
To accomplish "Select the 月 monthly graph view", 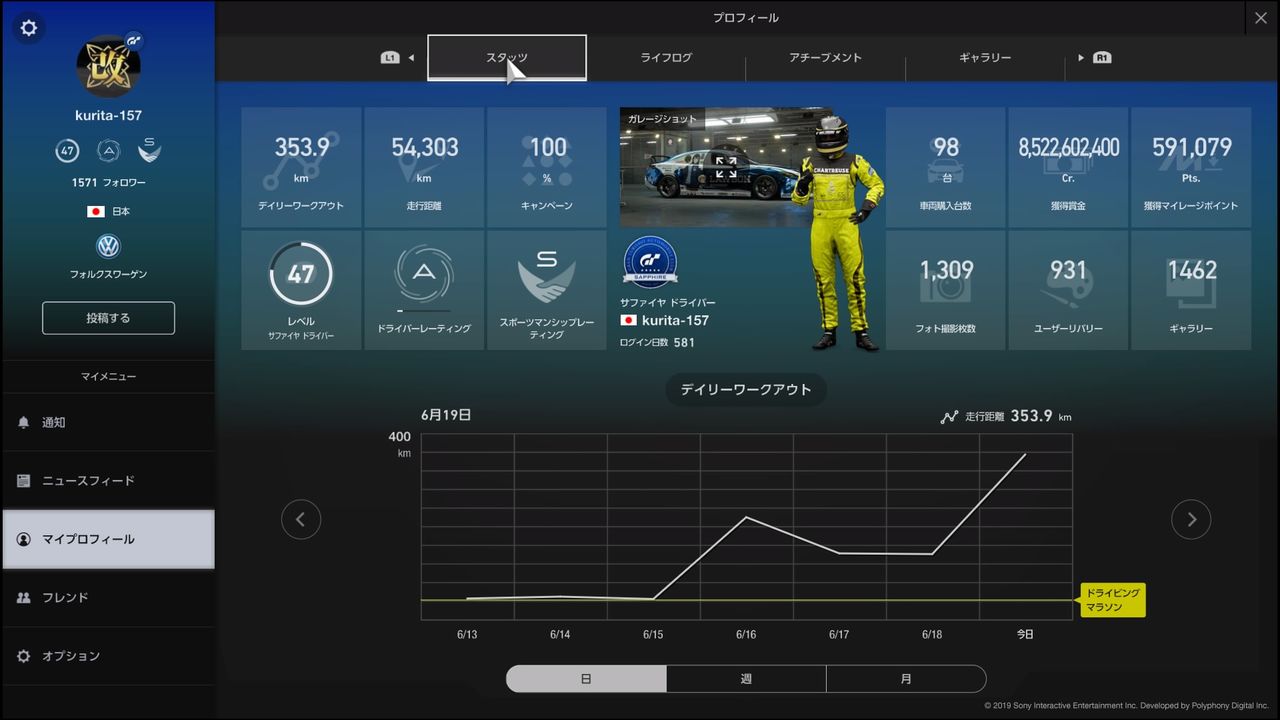I will point(906,679).
